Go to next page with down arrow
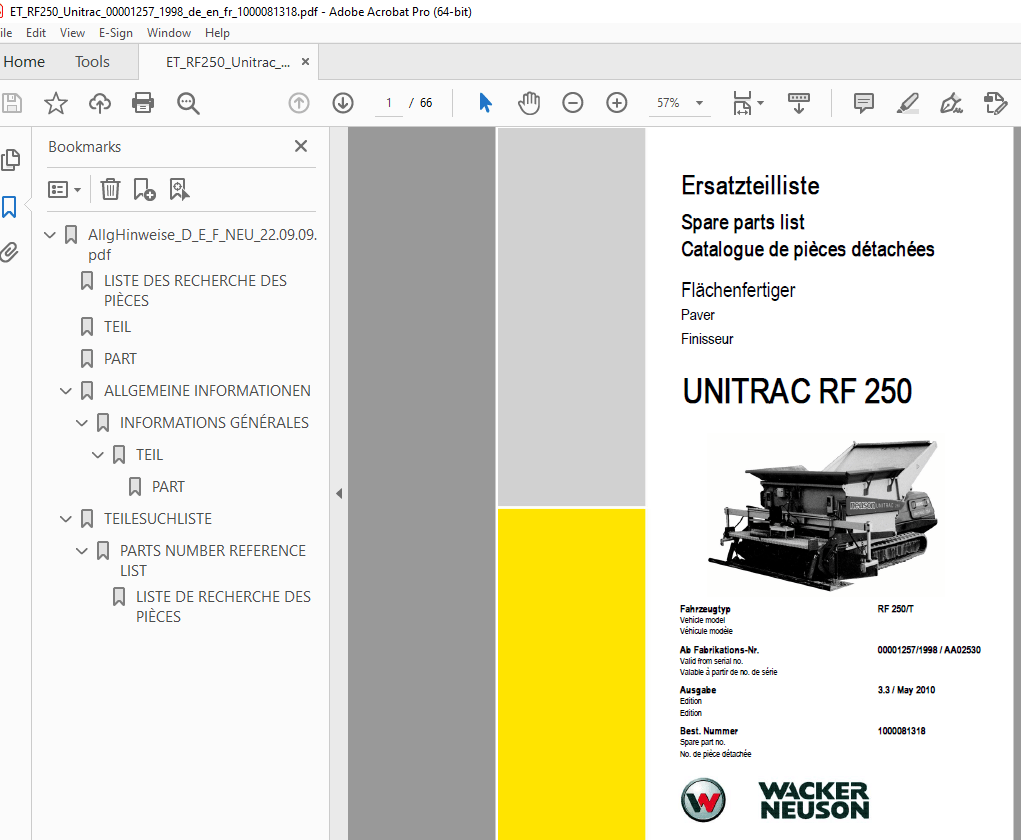 pos(342,102)
